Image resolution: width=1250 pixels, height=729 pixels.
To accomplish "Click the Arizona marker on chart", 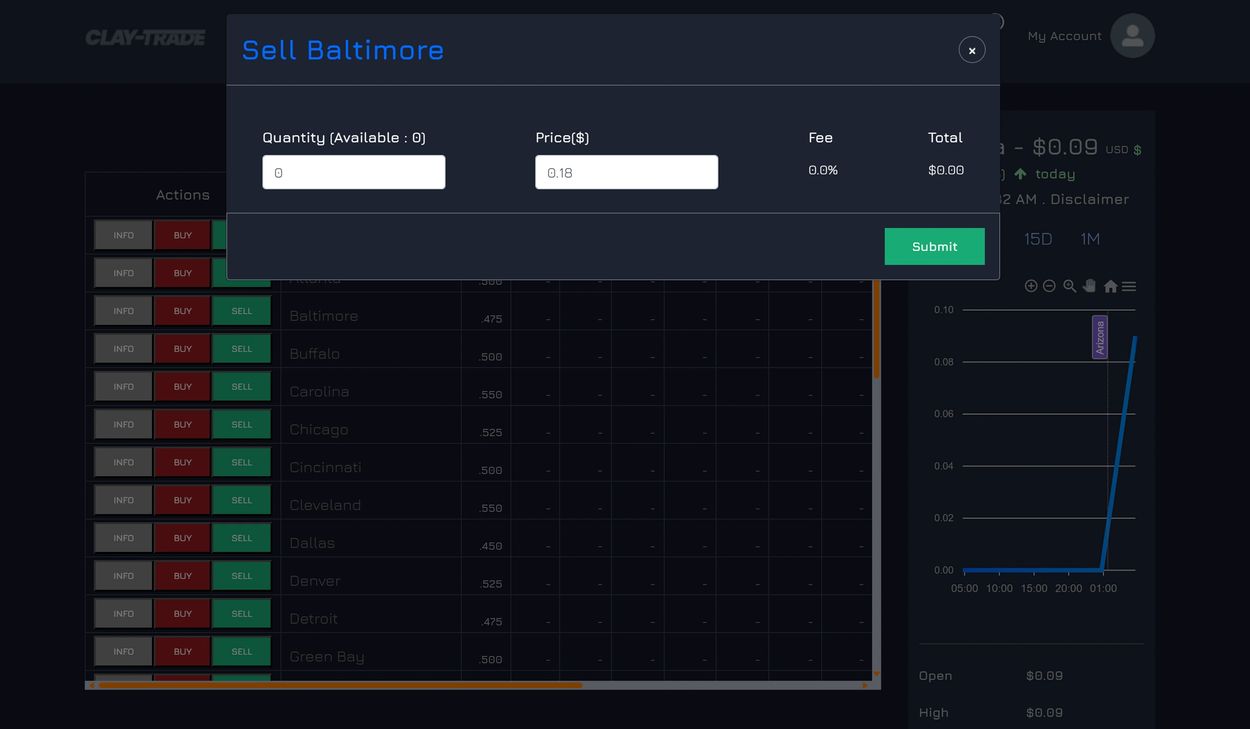I will pos(1100,337).
